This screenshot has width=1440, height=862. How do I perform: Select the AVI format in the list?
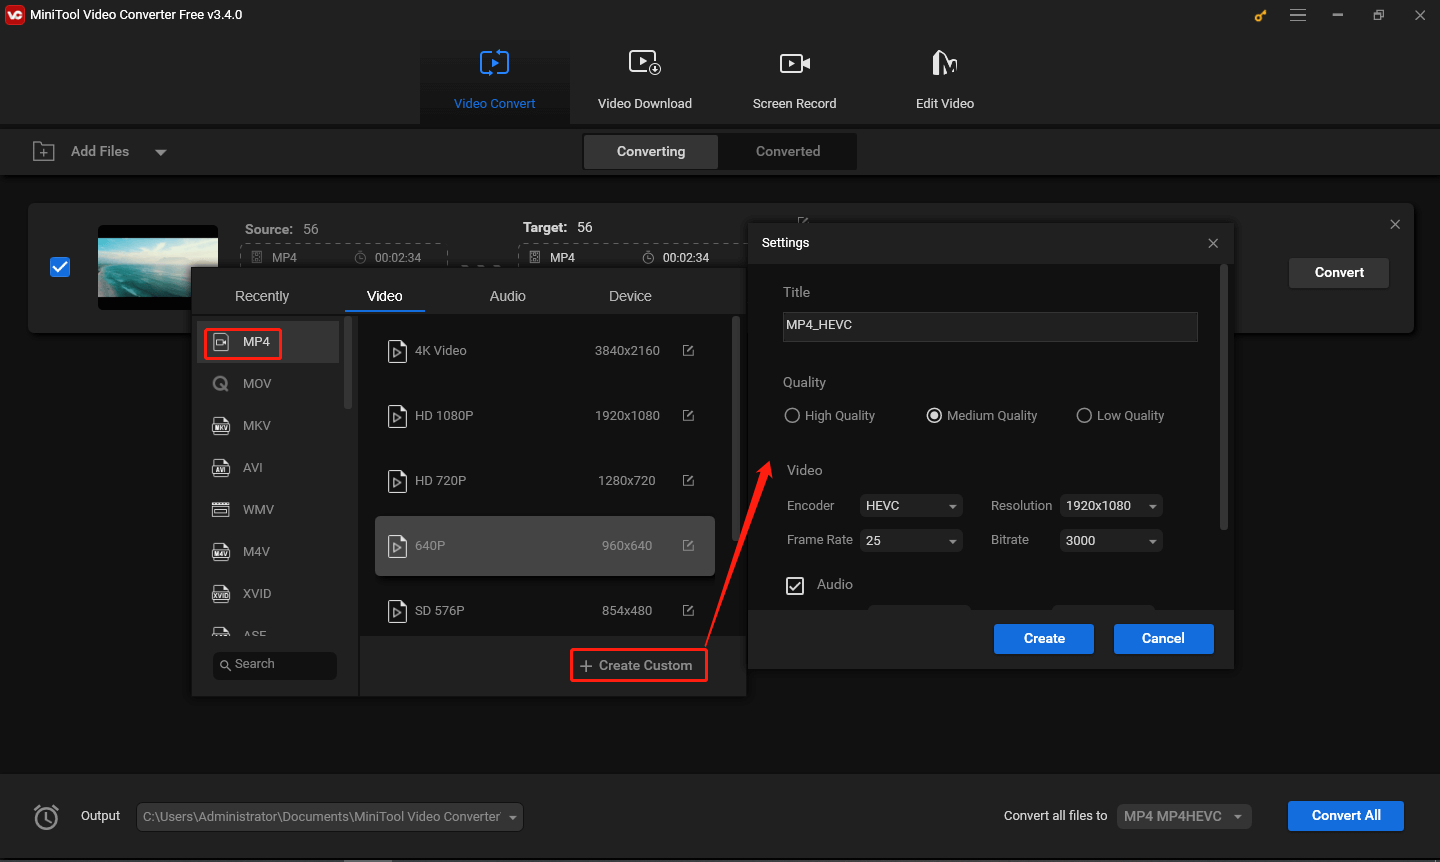268,468
